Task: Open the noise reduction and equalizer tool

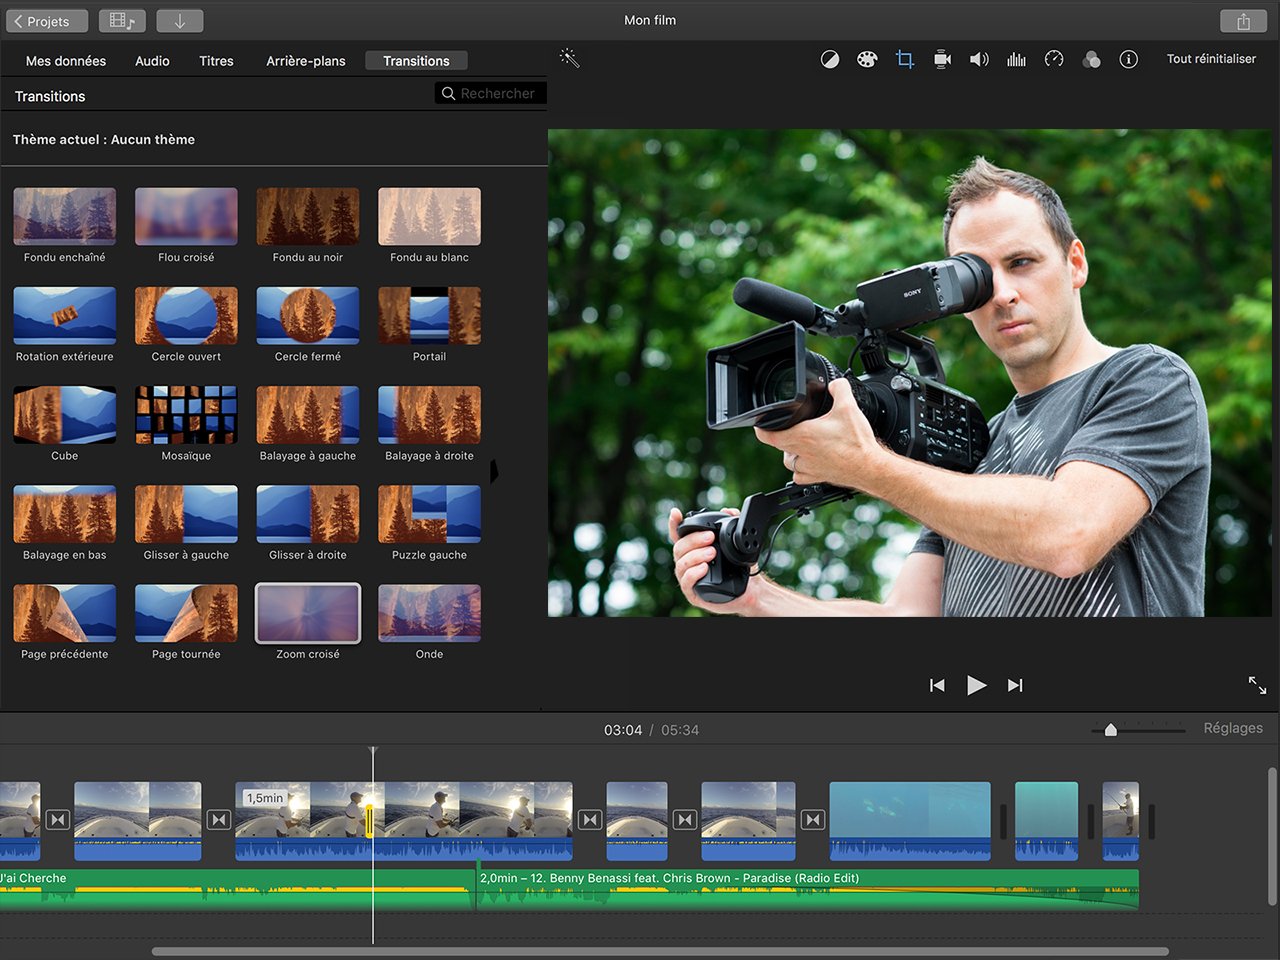Action: [x=1016, y=58]
